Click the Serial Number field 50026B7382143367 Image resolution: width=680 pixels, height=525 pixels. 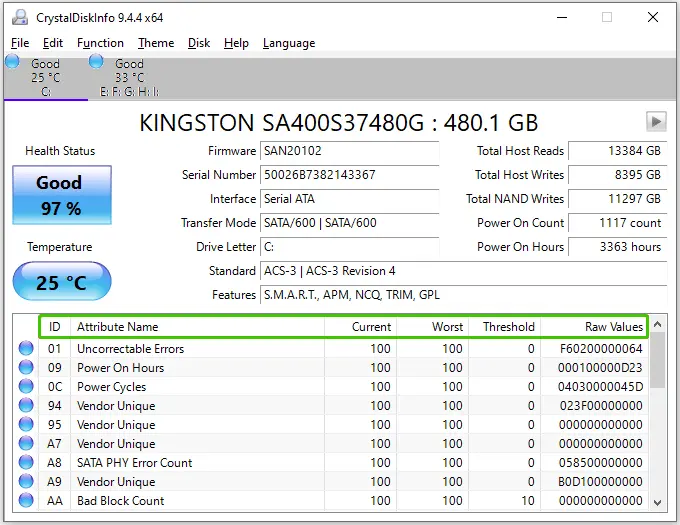(x=350, y=175)
